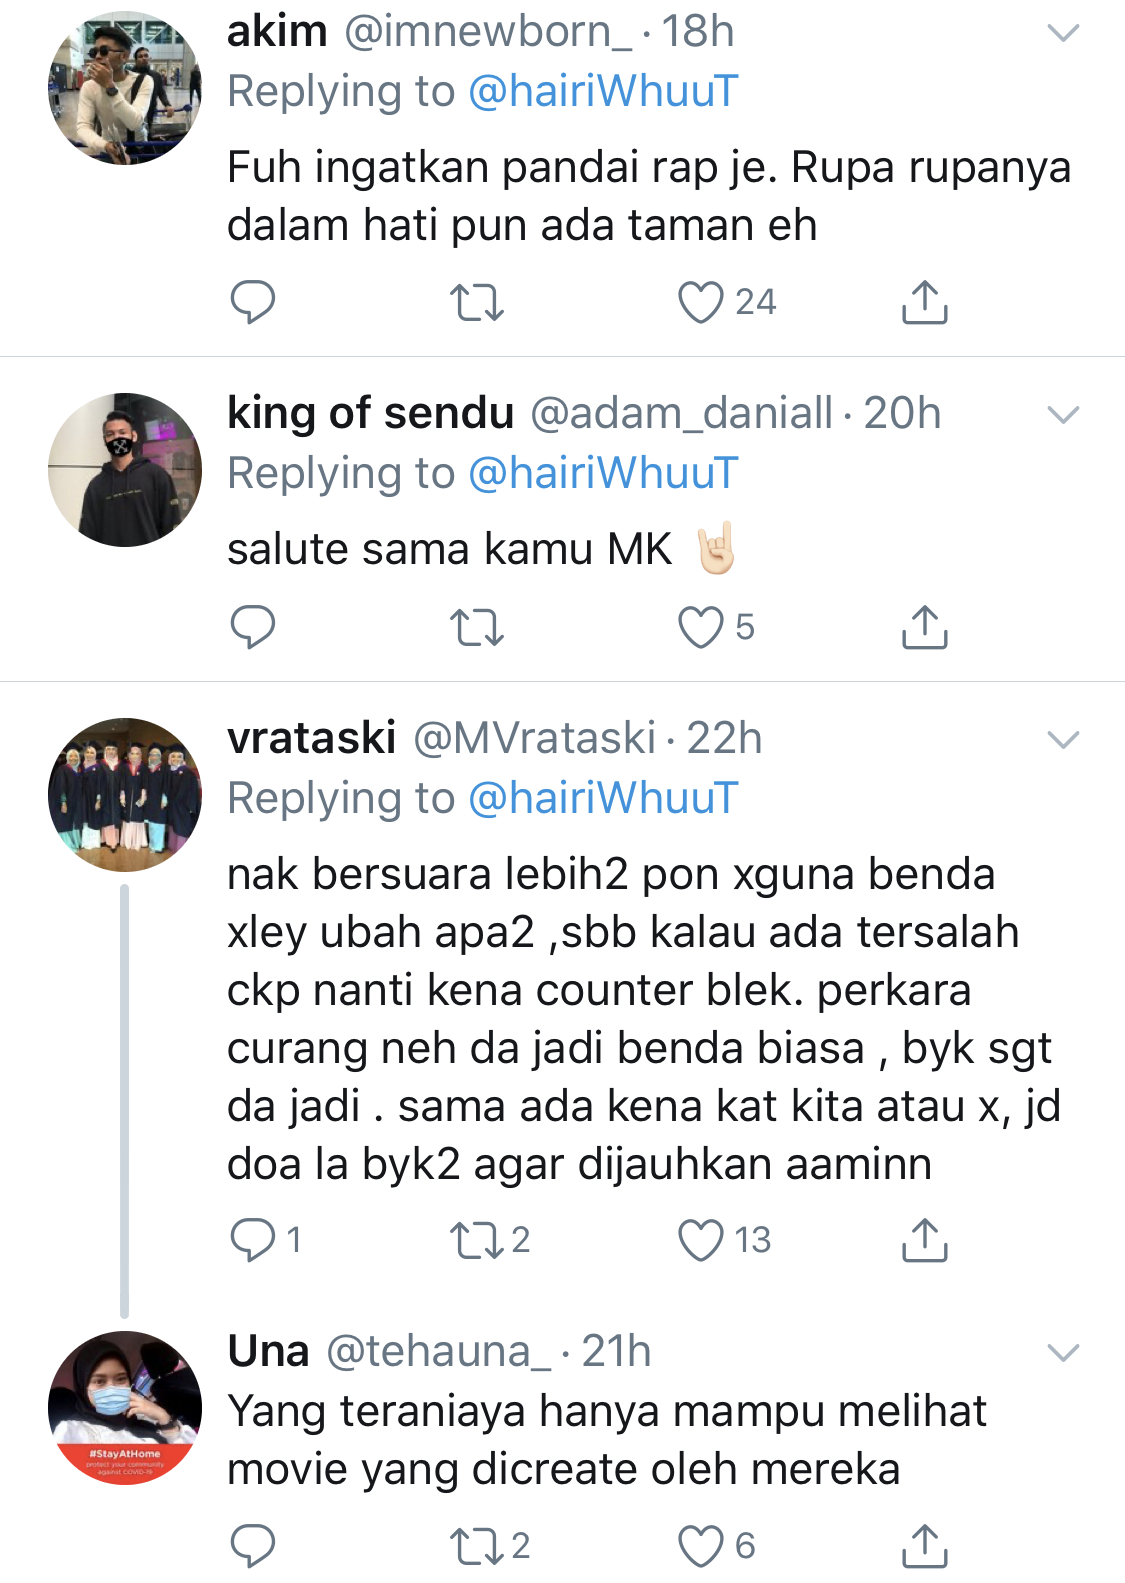This screenshot has height=1583, width=1125.
Task: Share akim's tweet
Action: 924,302
